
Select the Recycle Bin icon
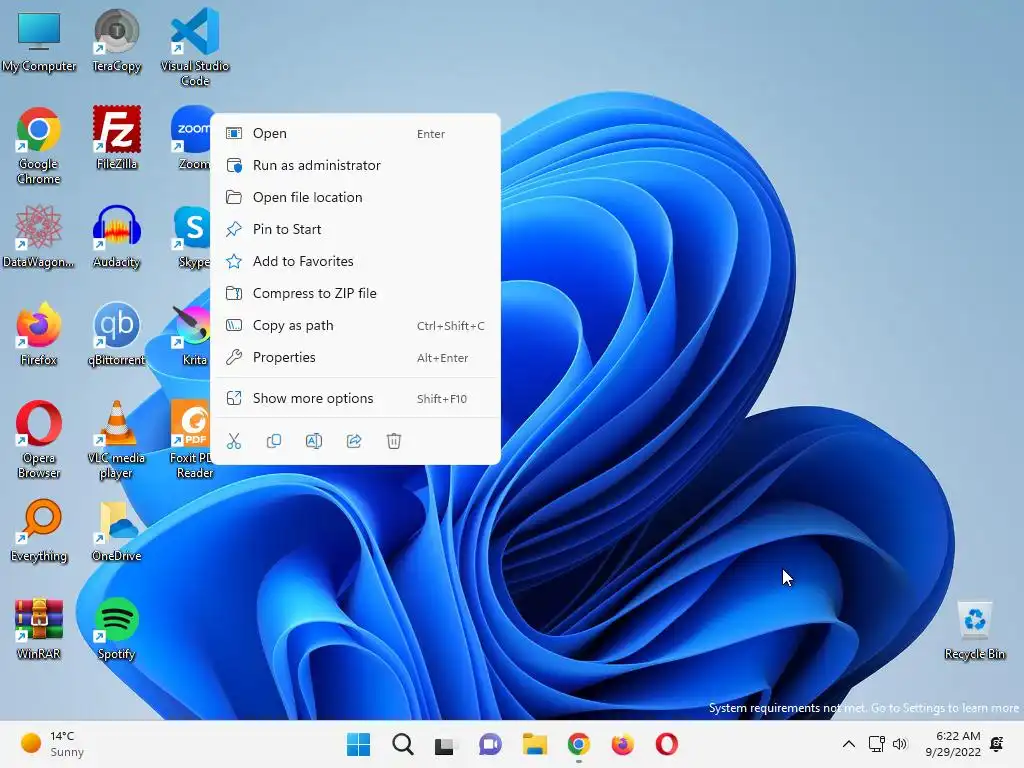[x=974, y=630]
